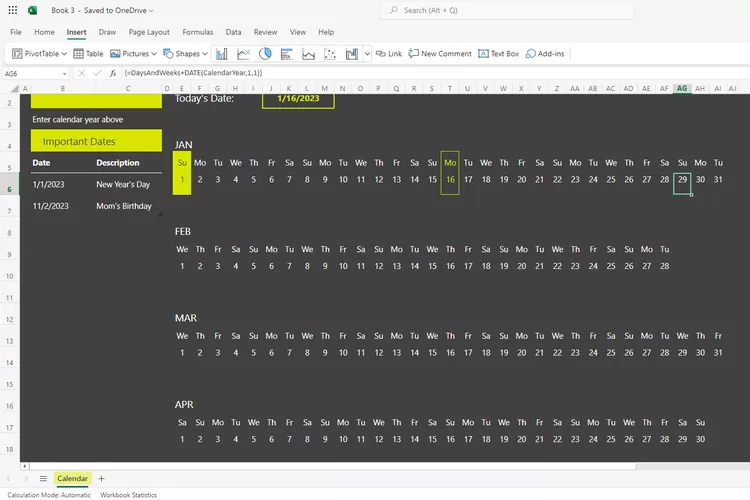
Task: Click the insert function fx icon
Action: pos(113,73)
